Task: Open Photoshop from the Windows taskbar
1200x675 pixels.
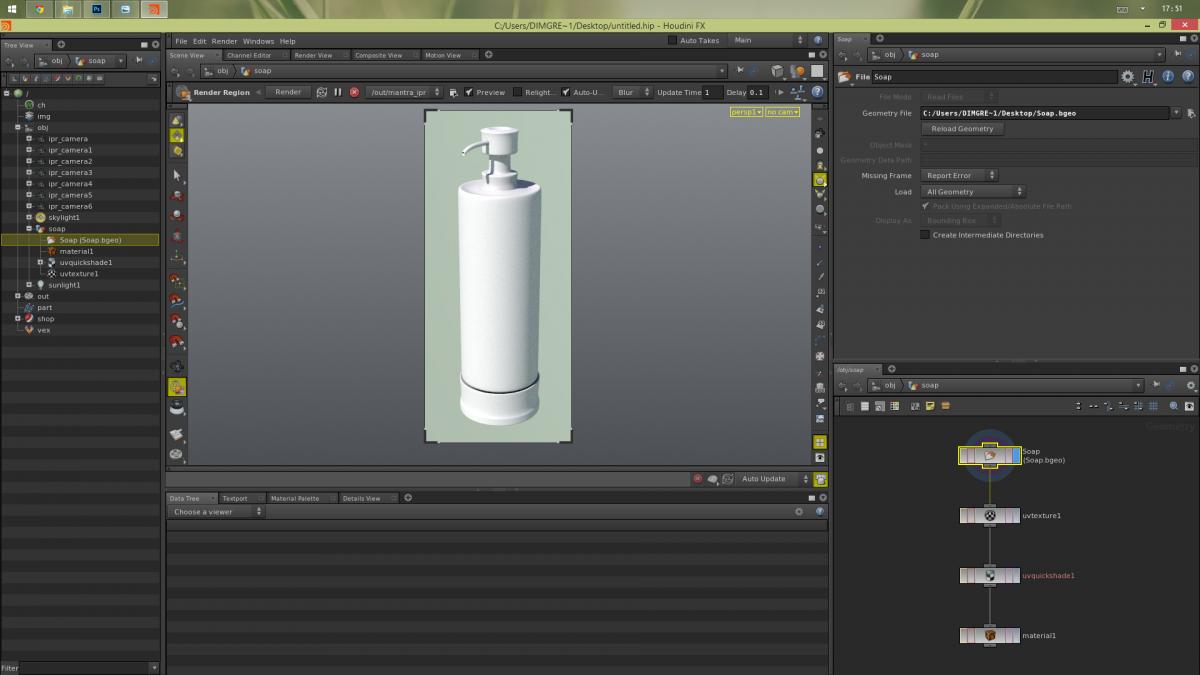Action: (98, 9)
